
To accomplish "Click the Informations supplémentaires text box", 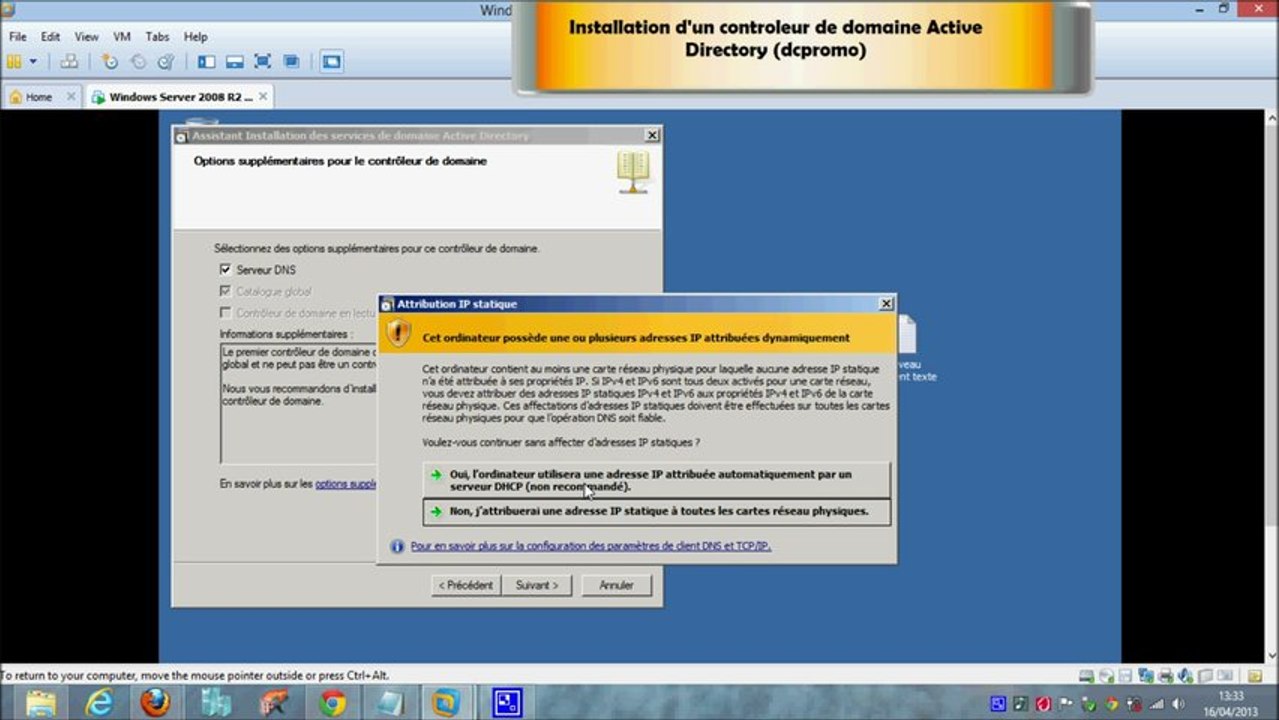I will (x=299, y=404).
